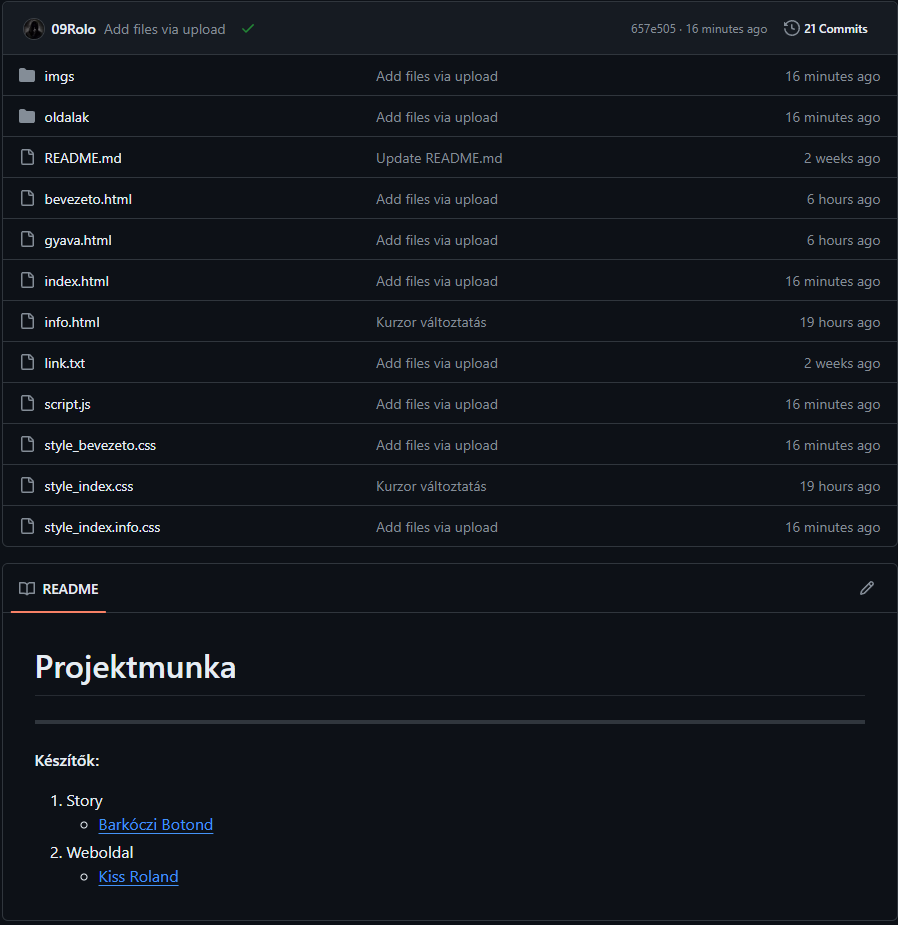
Task: Open the gyava.html file
Action: [78, 240]
